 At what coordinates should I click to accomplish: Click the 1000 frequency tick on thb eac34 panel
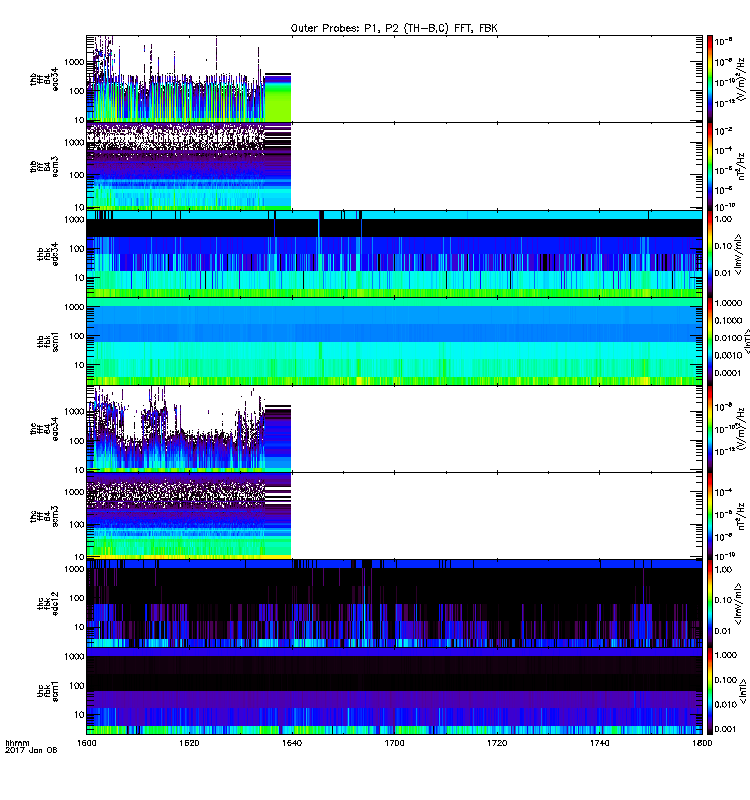[74, 62]
